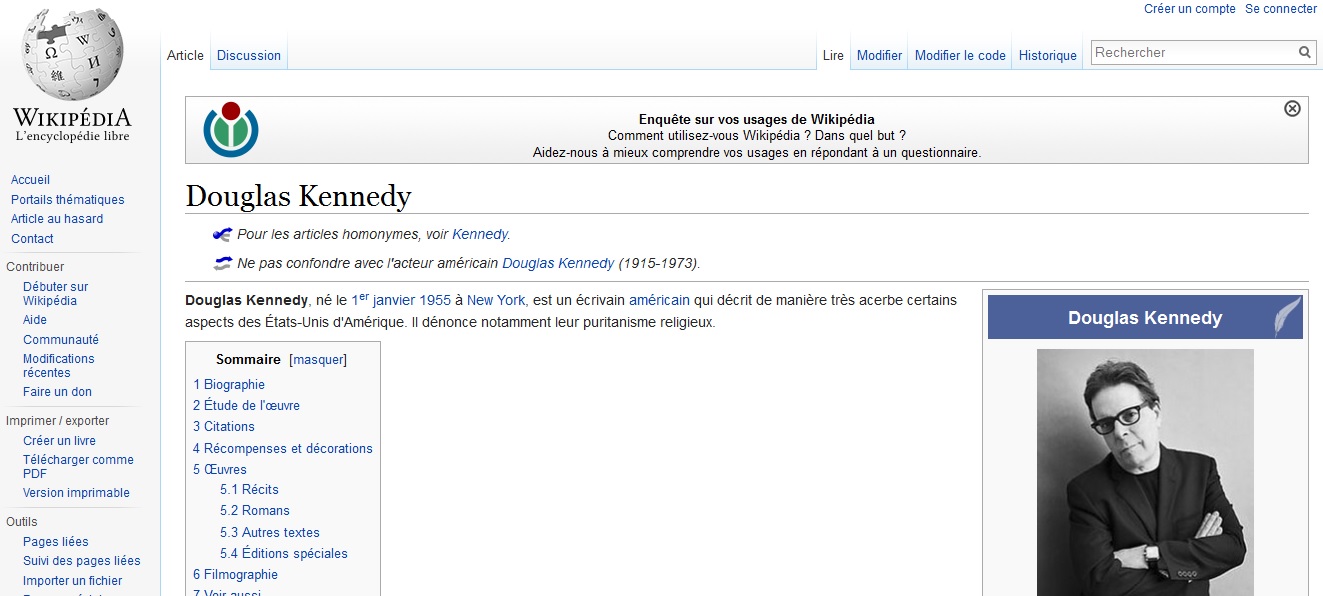The image size is (1323, 596).
Task: Switch to the Discussion tab
Action: tap(249, 56)
